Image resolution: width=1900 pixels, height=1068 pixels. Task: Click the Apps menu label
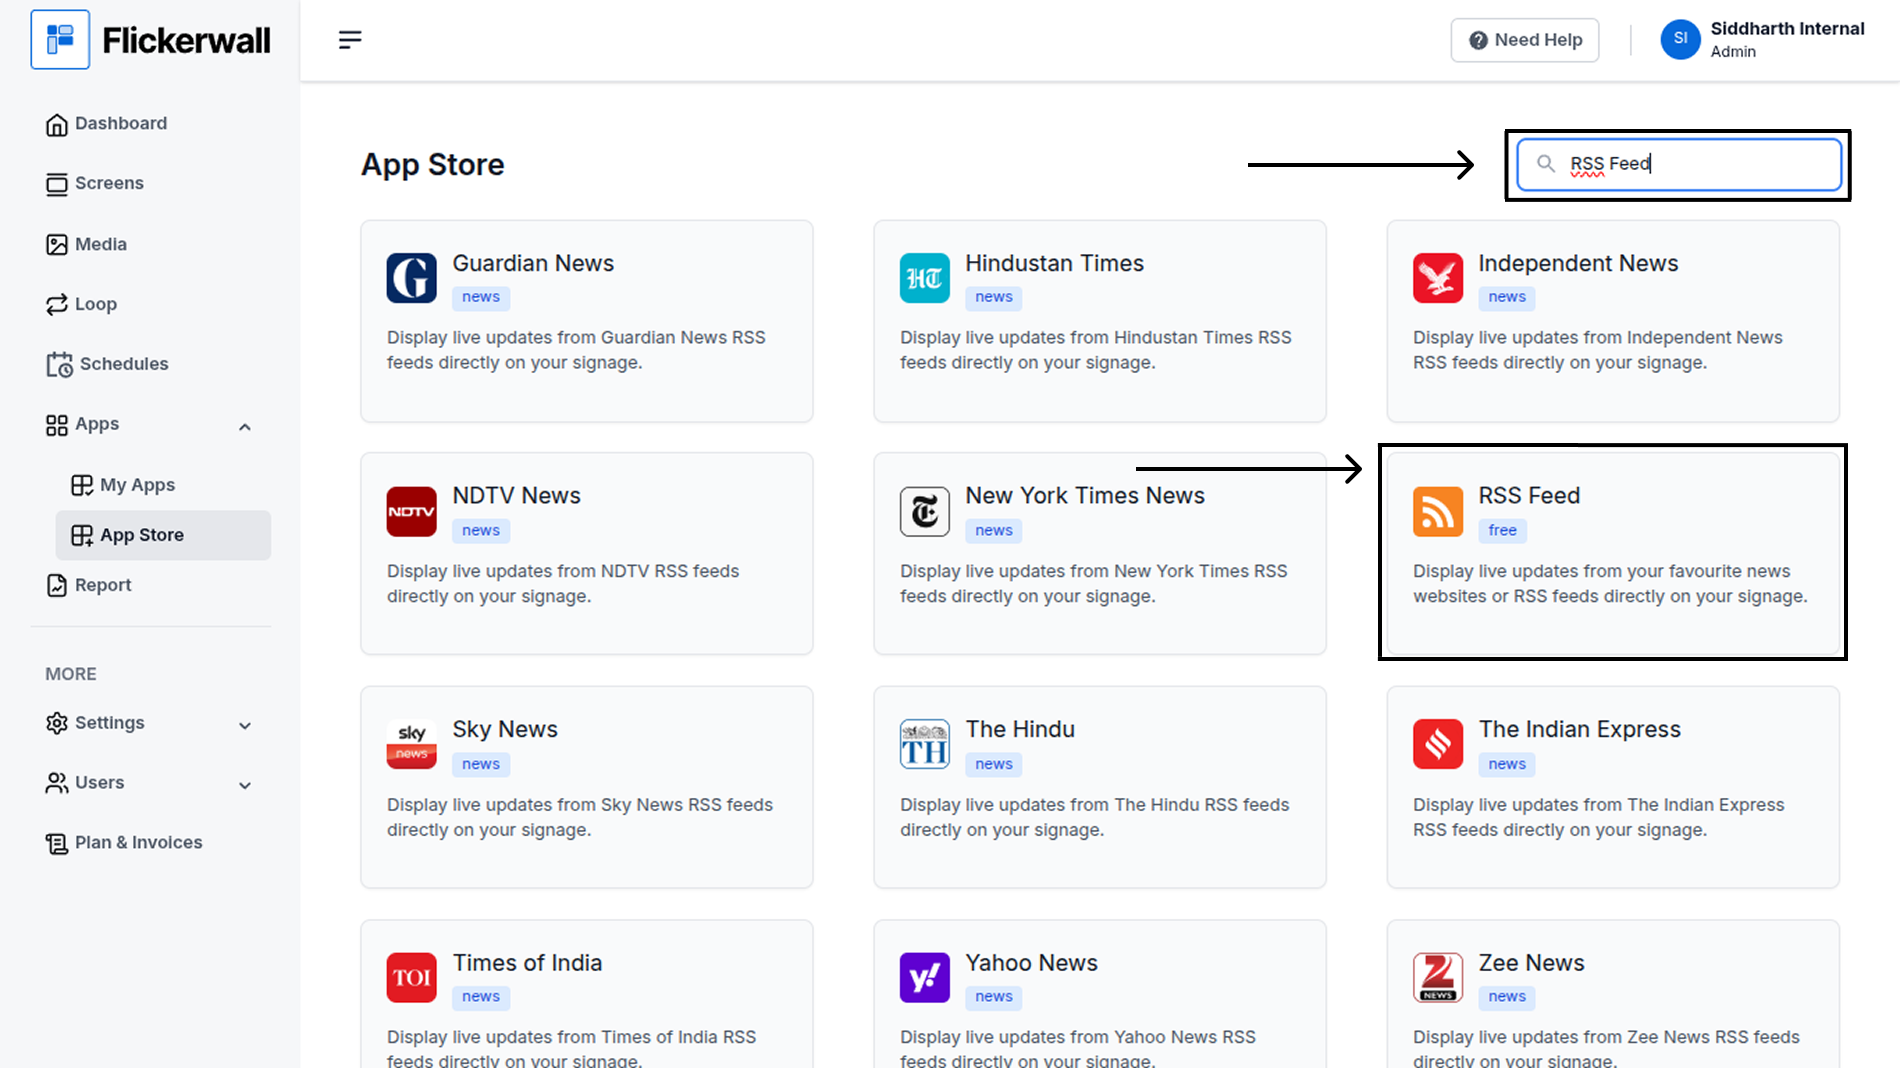pyautogui.click(x=97, y=424)
